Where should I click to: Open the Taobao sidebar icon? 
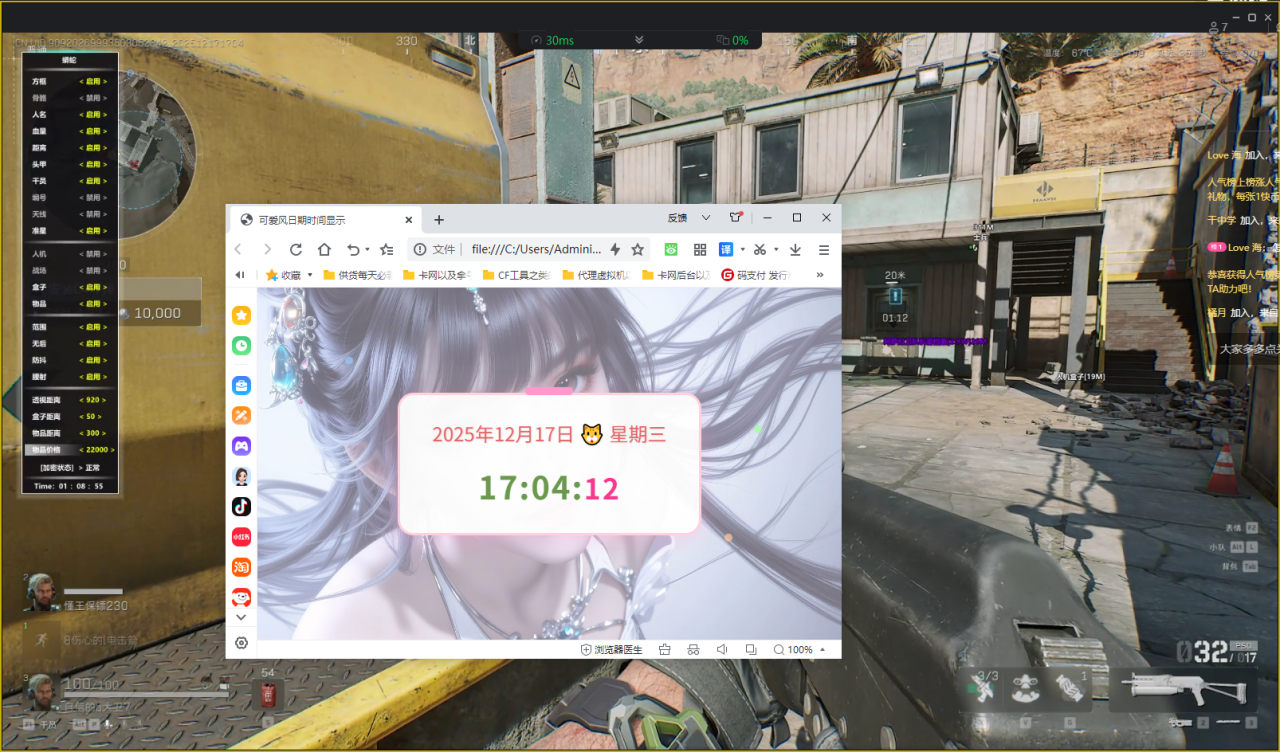pyautogui.click(x=240, y=566)
